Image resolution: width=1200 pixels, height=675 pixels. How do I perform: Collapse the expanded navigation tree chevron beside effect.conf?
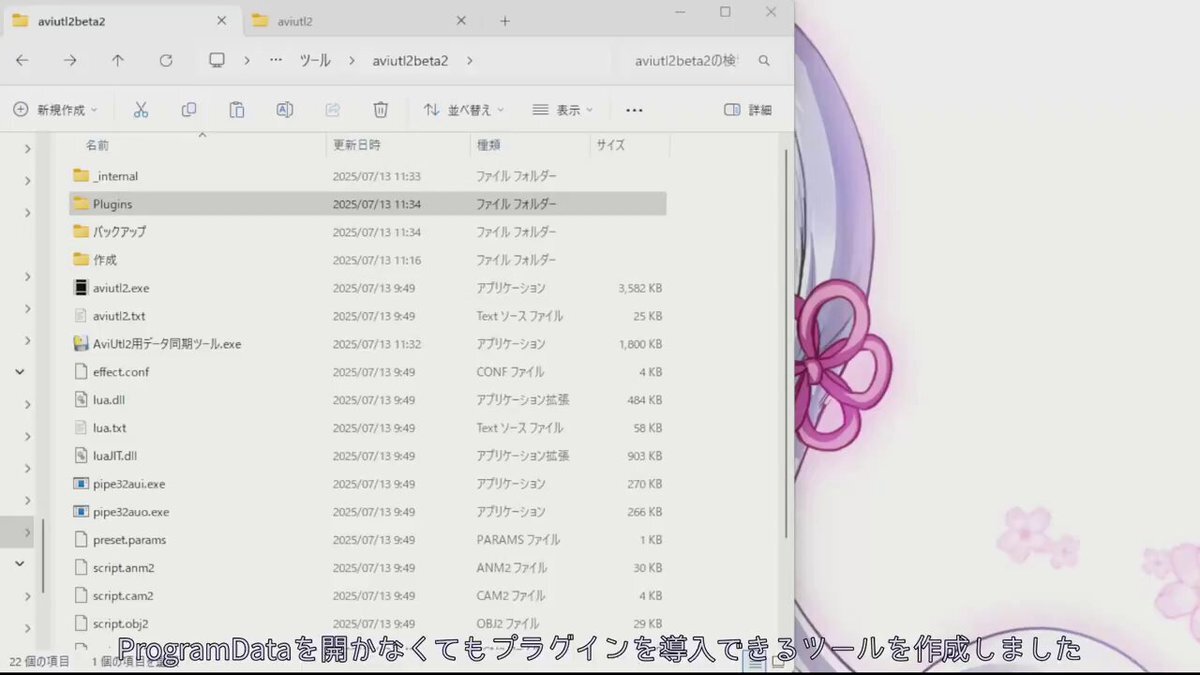(x=20, y=372)
